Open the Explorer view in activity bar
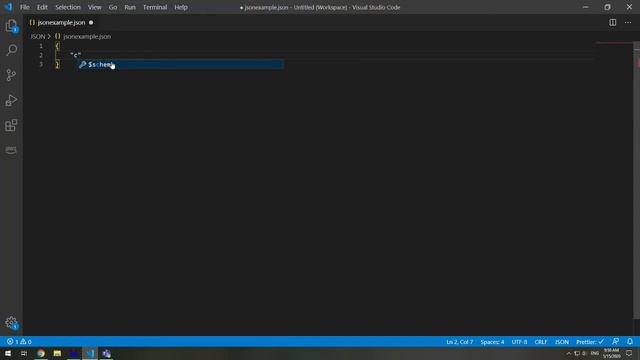 [x=11, y=26]
